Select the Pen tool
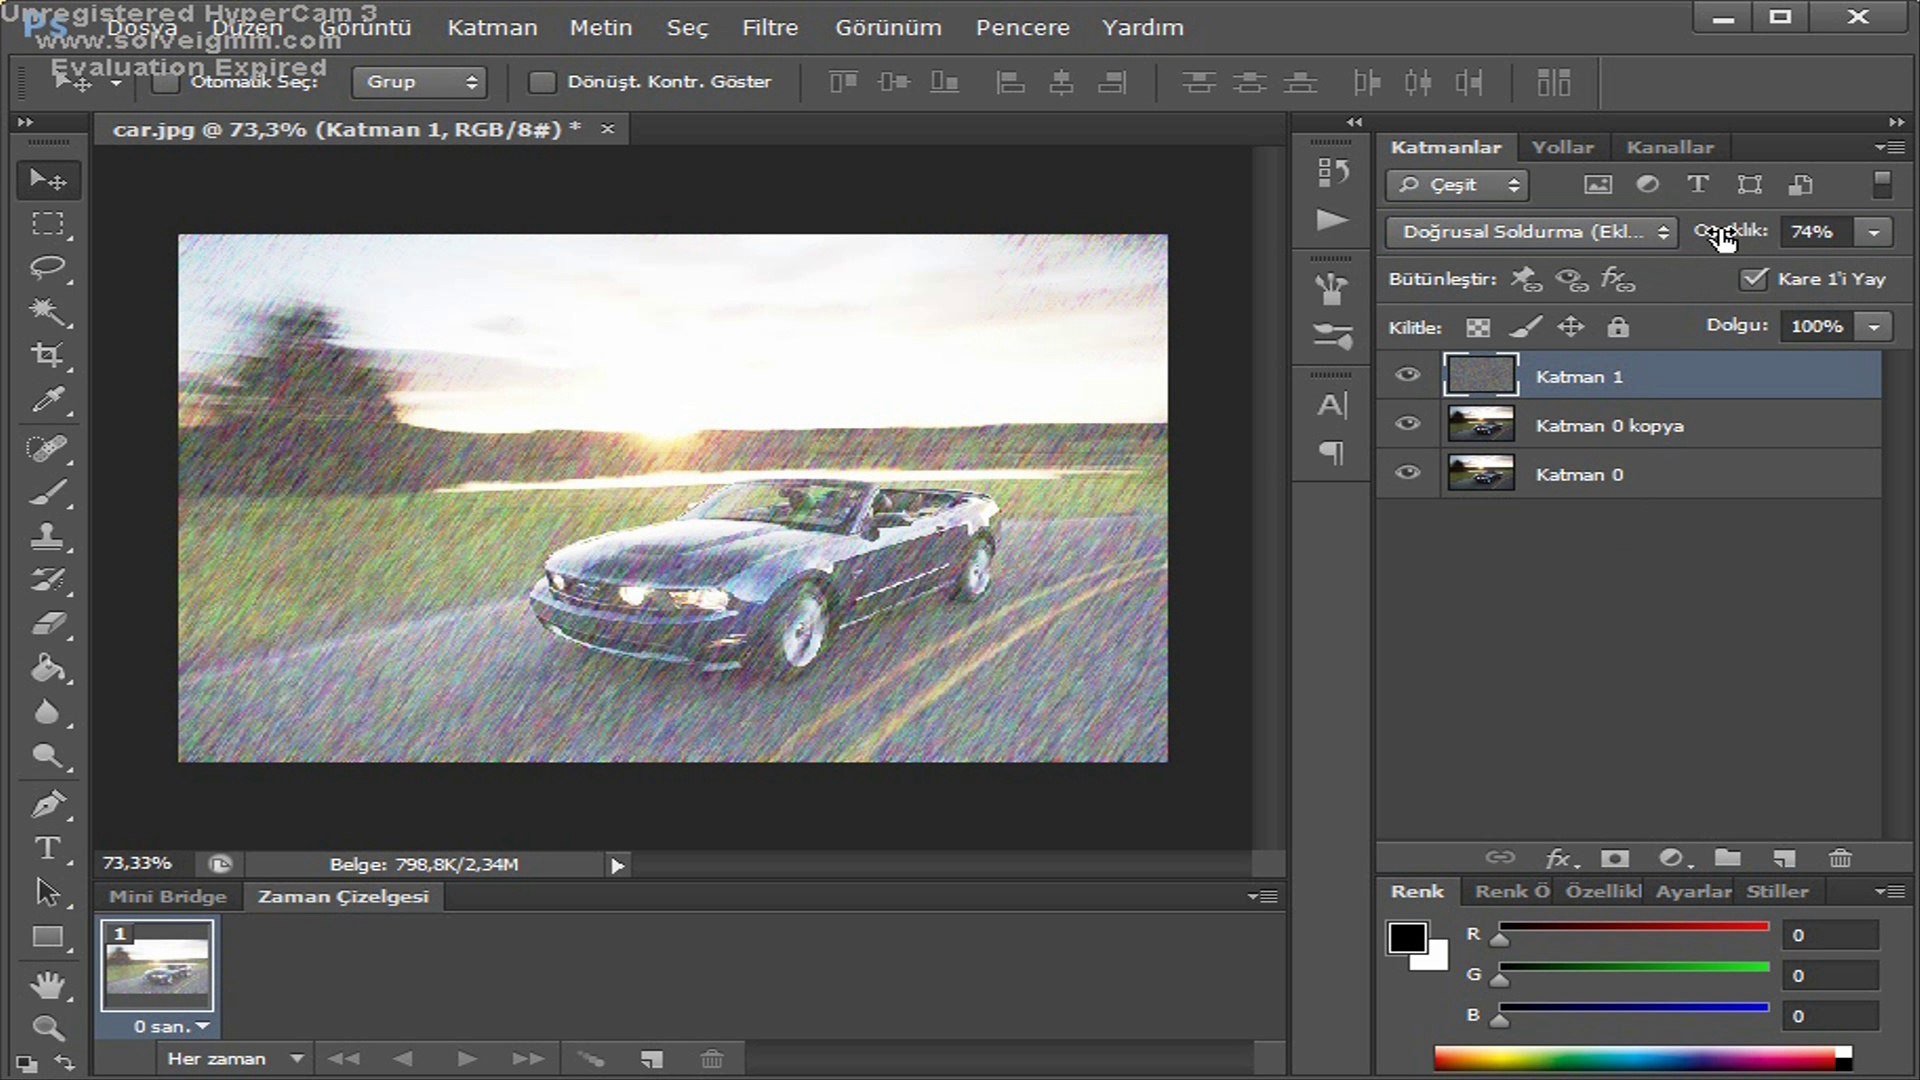Image resolution: width=1920 pixels, height=1080 pixels. click(47, 804)
